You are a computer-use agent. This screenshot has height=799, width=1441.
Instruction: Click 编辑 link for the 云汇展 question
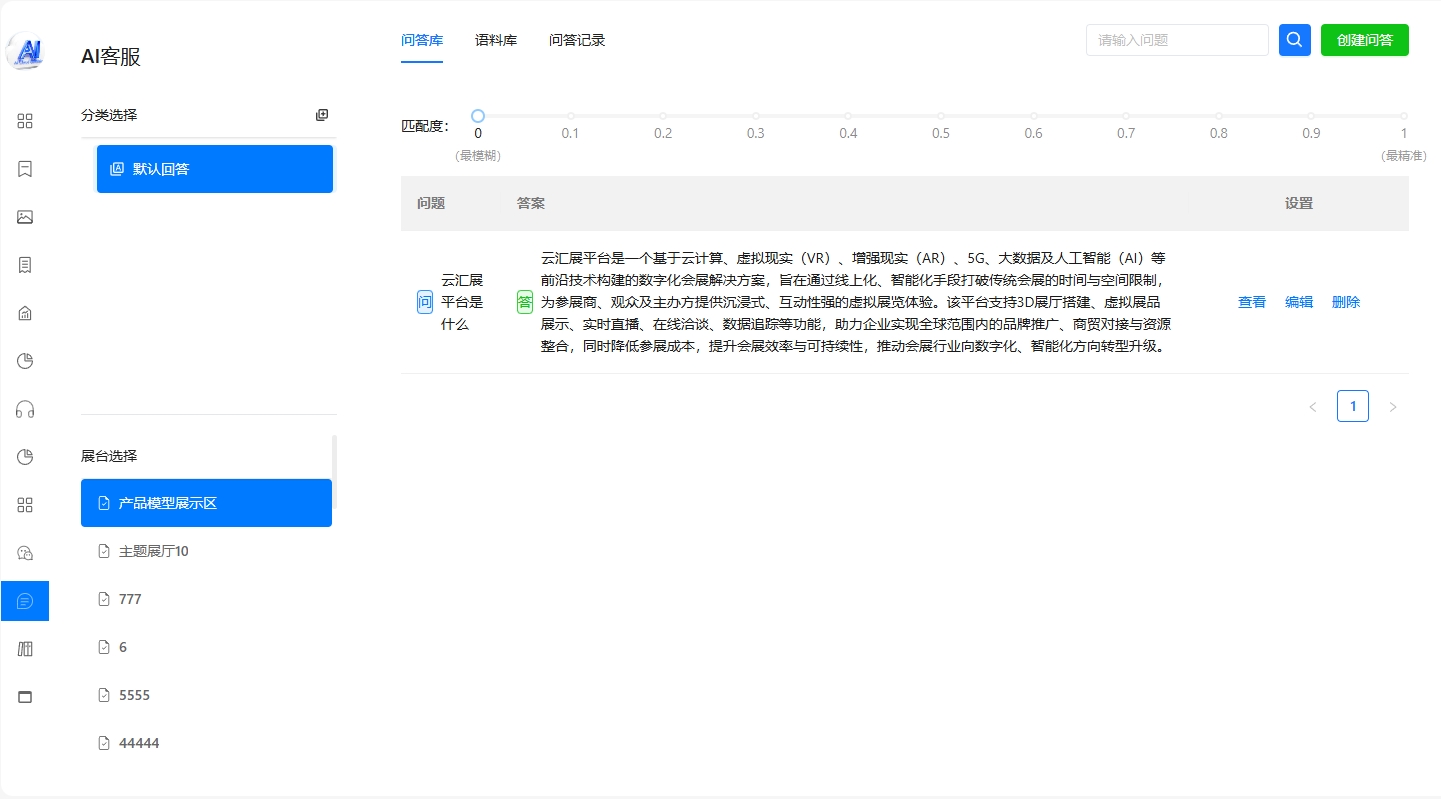point(1299,302)
